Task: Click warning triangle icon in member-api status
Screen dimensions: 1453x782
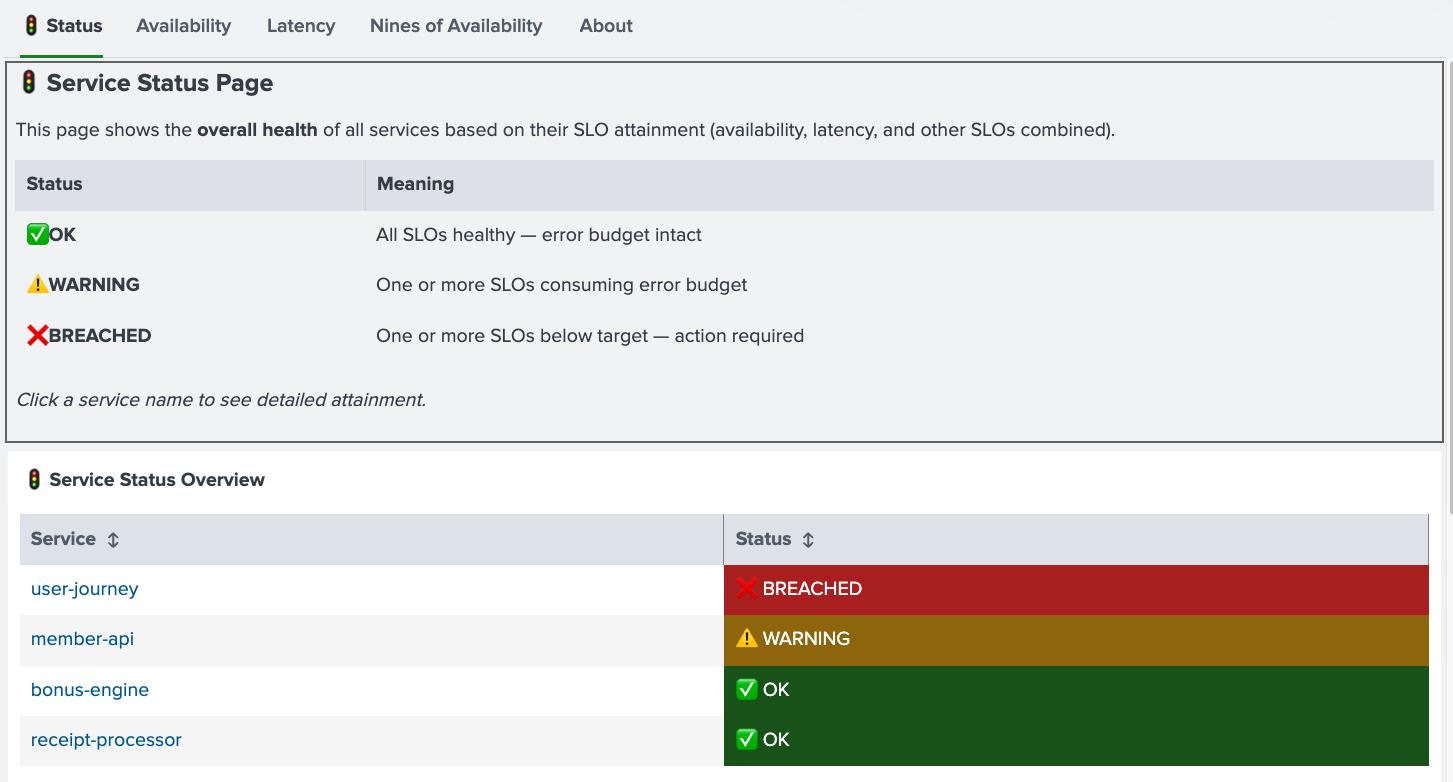Action: [x=746, y=639]
